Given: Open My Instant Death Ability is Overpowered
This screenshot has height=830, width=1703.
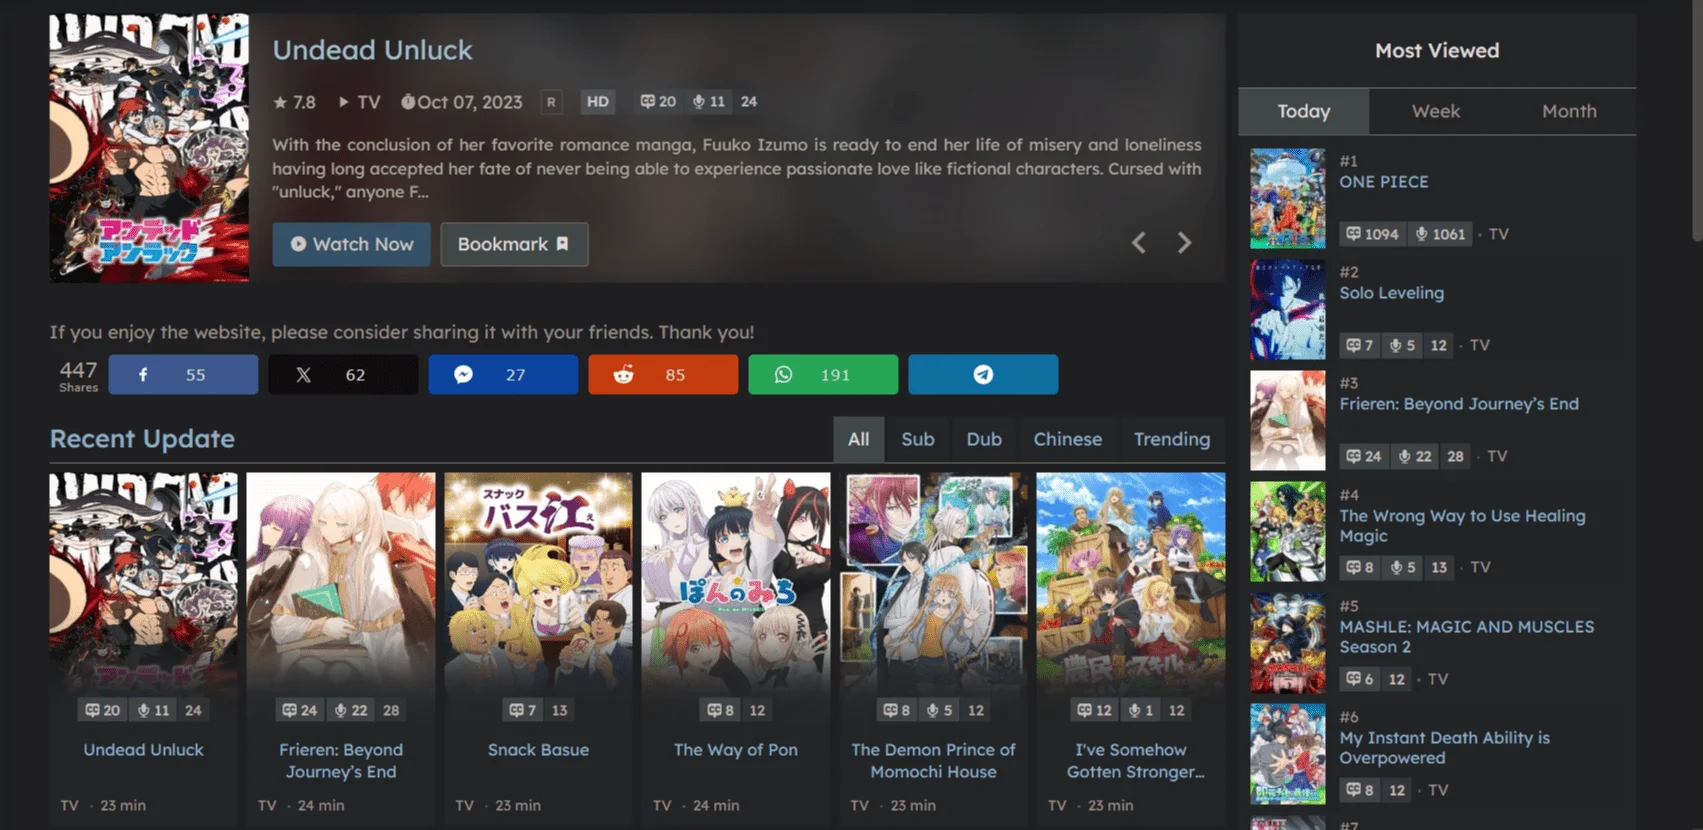Looking at the screenshot, I should pos(1444,748).
